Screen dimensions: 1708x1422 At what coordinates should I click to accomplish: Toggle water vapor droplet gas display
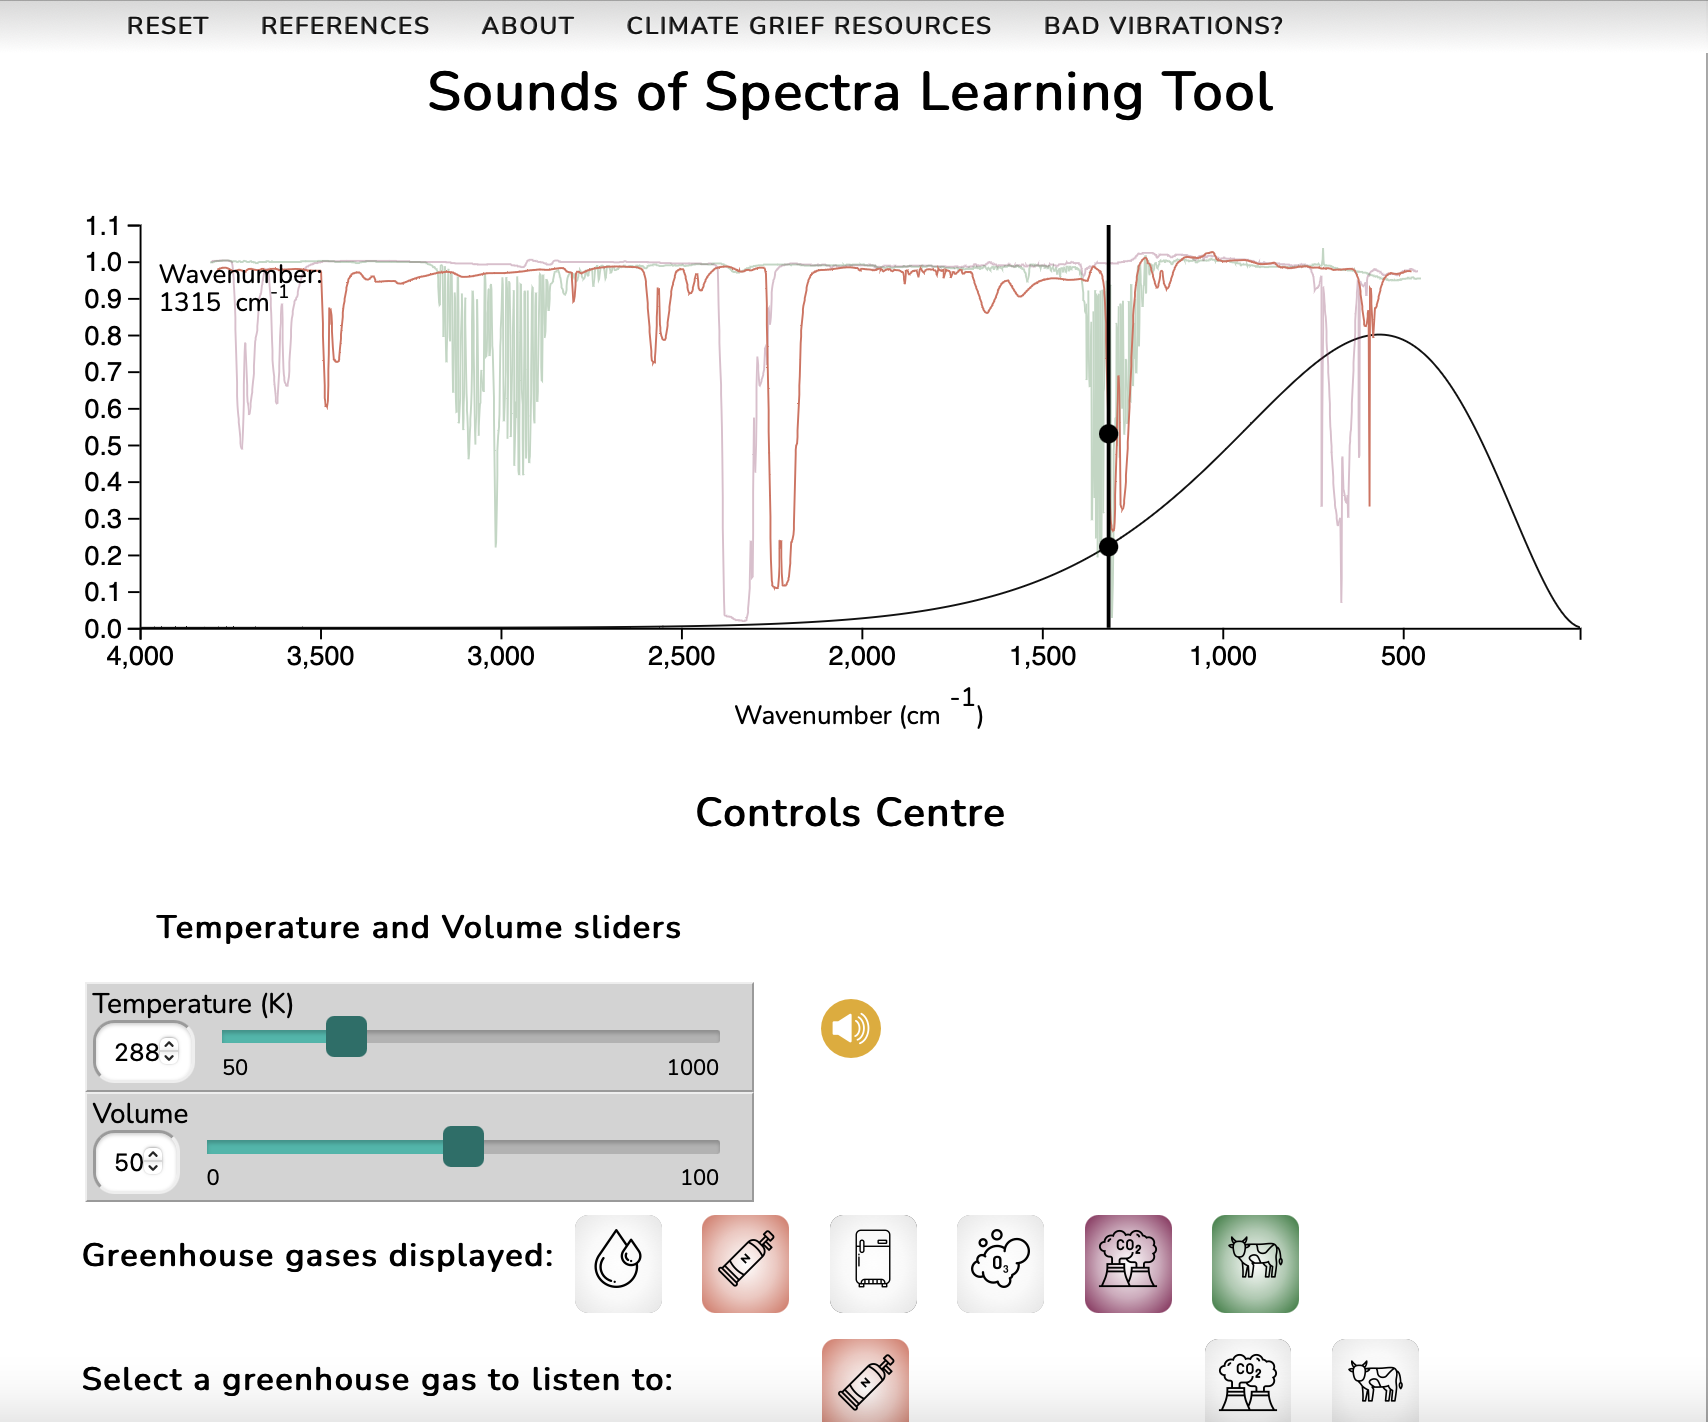point(618,1263)
